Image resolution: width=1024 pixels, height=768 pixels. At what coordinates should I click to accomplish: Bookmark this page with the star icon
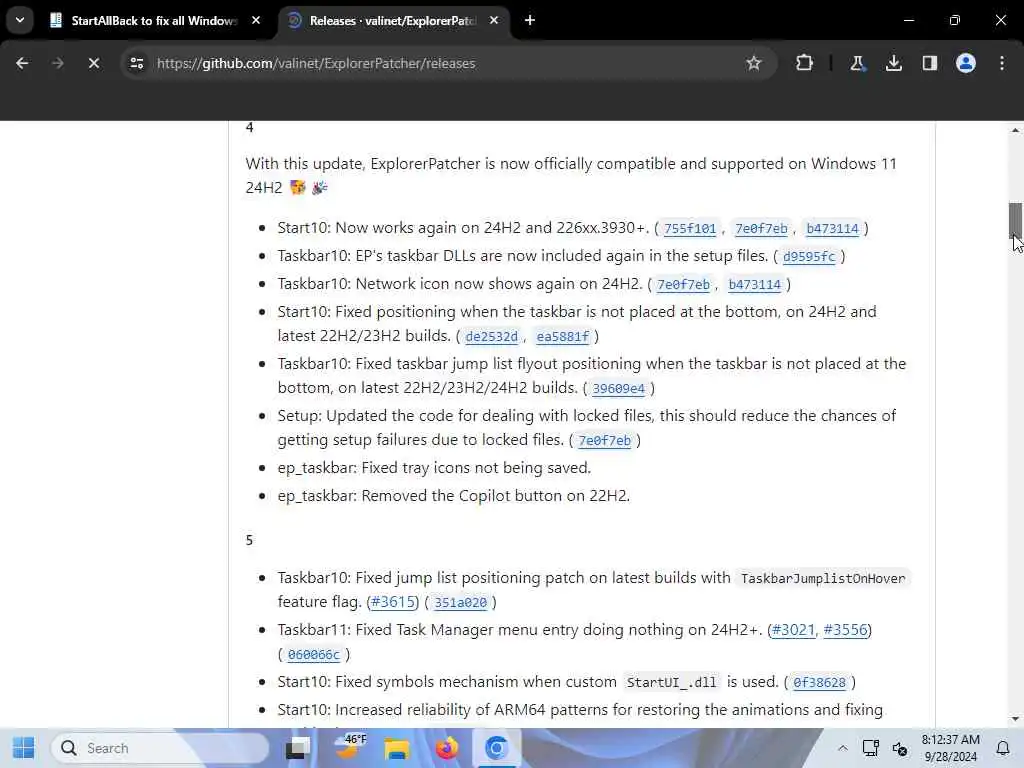tap(754, 63)
